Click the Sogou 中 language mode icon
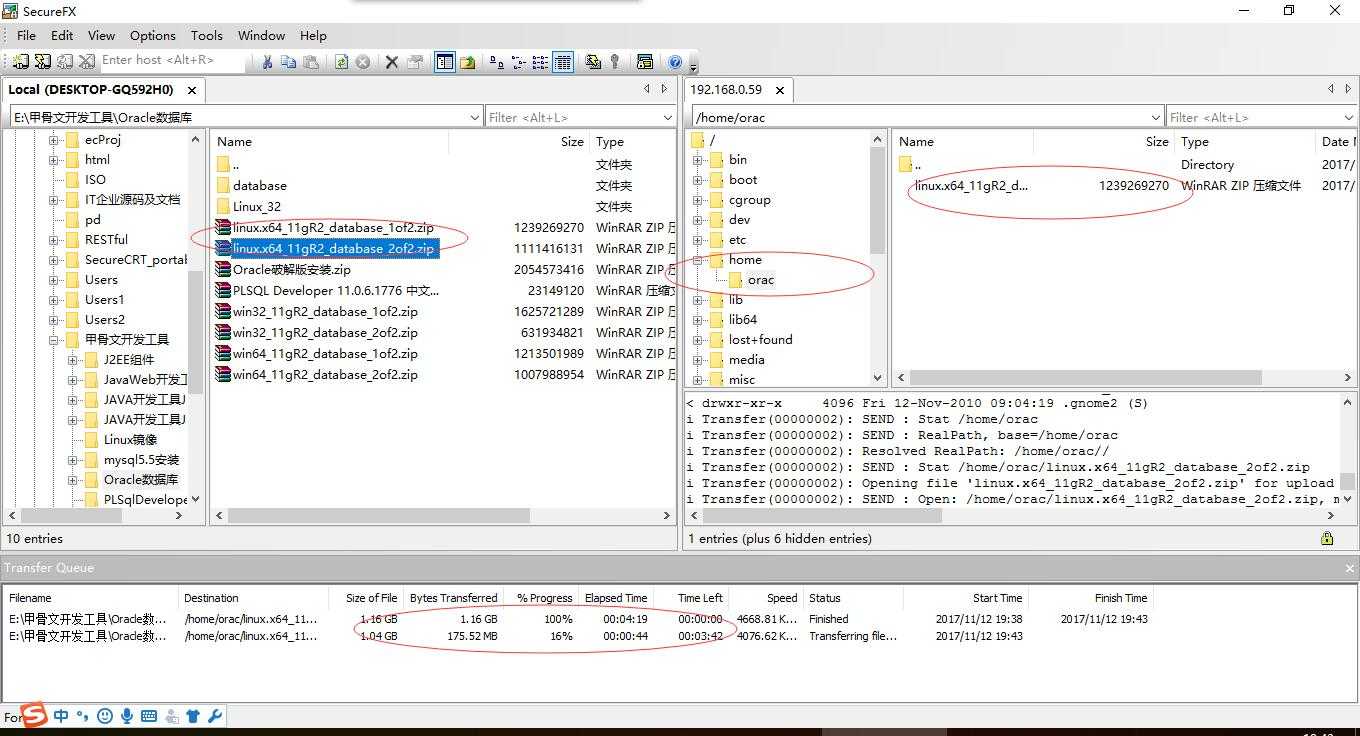The width and height of the screenshot is (1360, 736). (x=61, y=716)
